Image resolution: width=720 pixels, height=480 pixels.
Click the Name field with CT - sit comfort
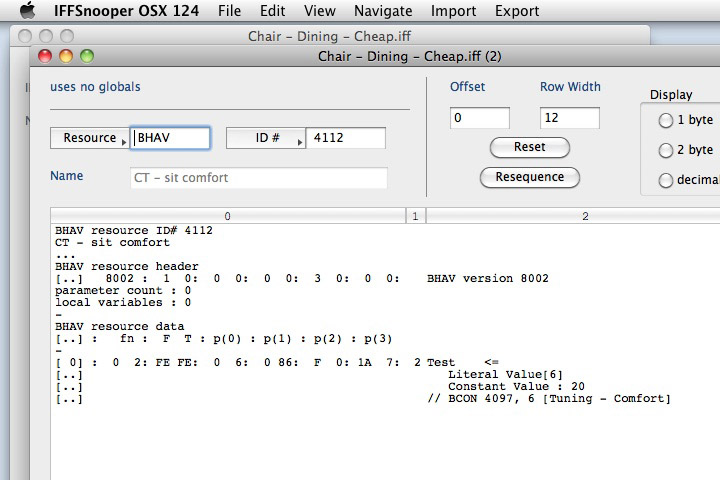pos(259,178)
